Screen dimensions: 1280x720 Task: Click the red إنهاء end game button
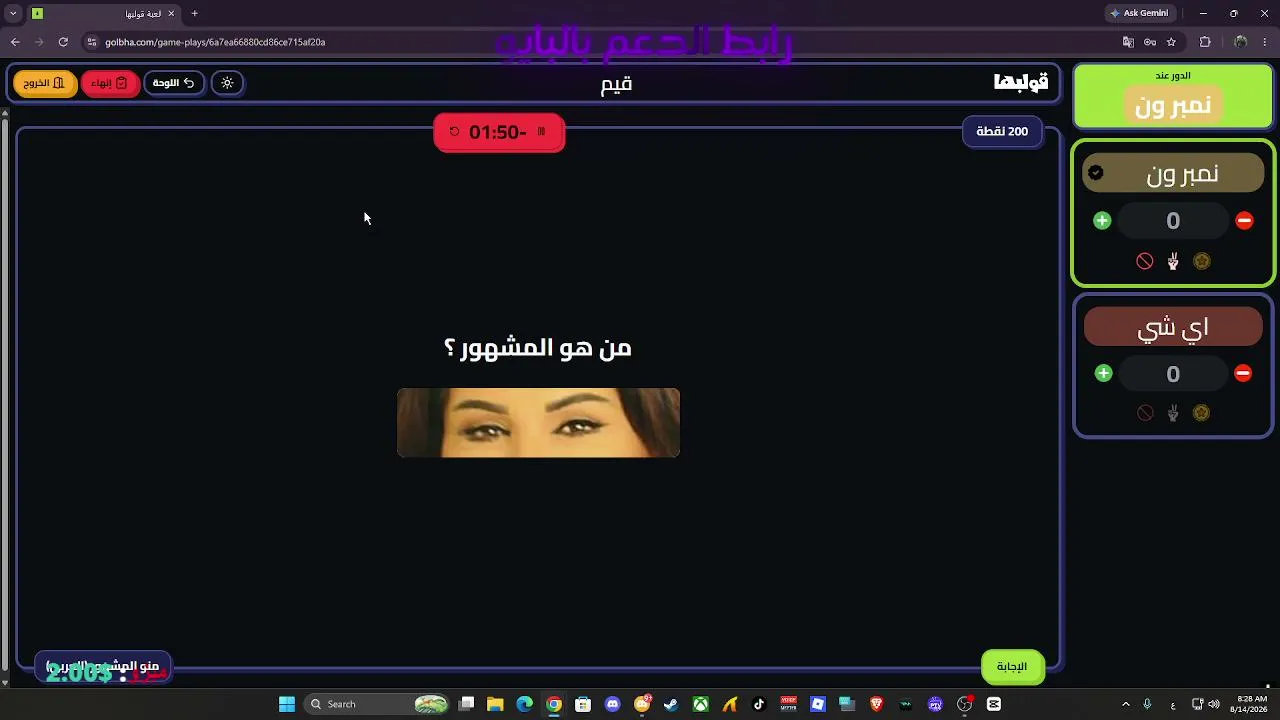point(110,83)
